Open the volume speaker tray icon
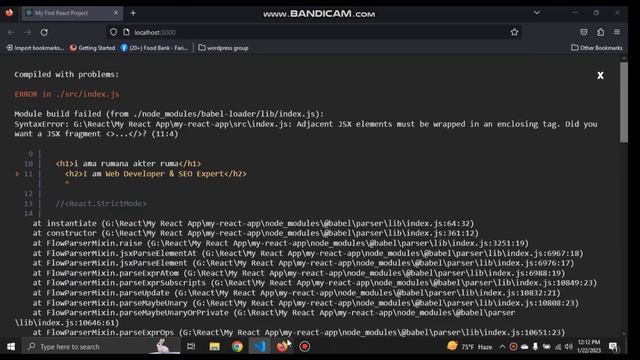 [x=569, y=347]
